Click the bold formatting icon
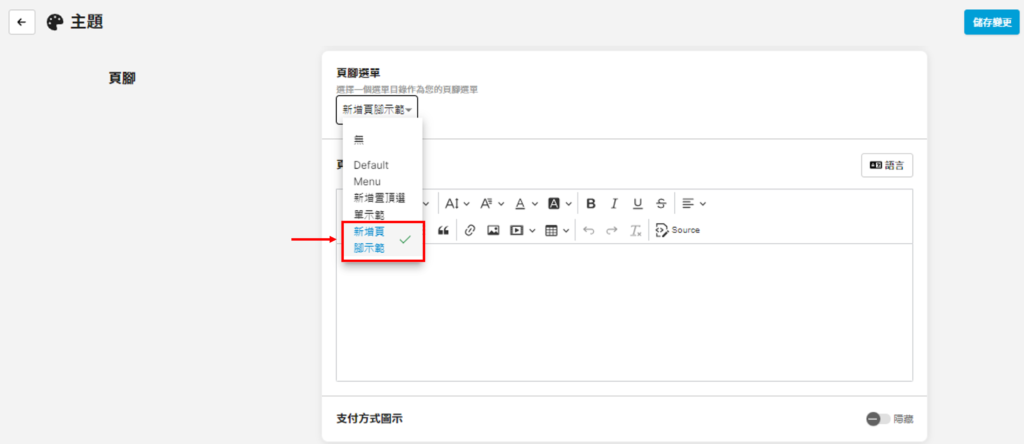This screenshot has width=1024, height=444. [591, 203]
